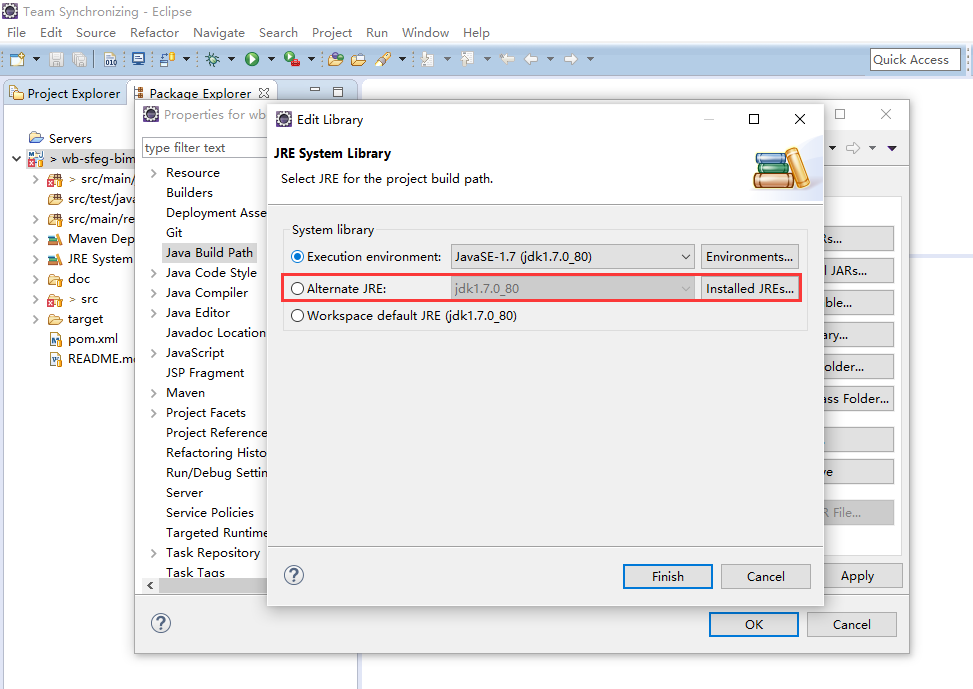Screen dimensions: 973x689
Task: Click the Open Task folder icon
Action: [358, 60]
